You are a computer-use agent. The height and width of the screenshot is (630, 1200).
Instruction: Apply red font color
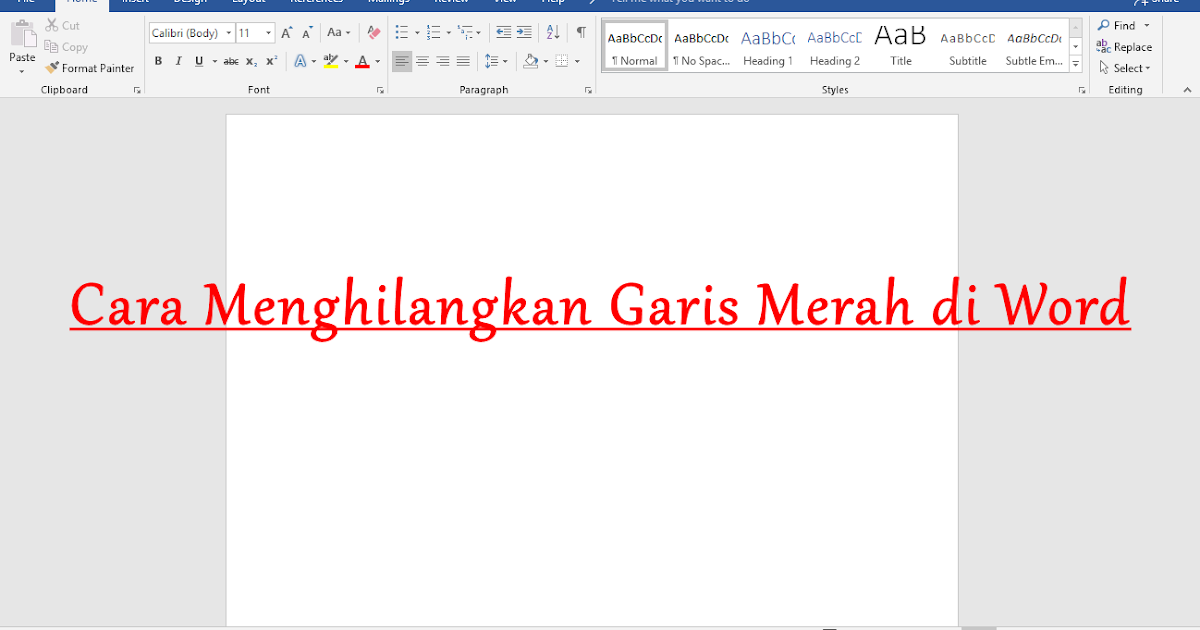point(362,61)
